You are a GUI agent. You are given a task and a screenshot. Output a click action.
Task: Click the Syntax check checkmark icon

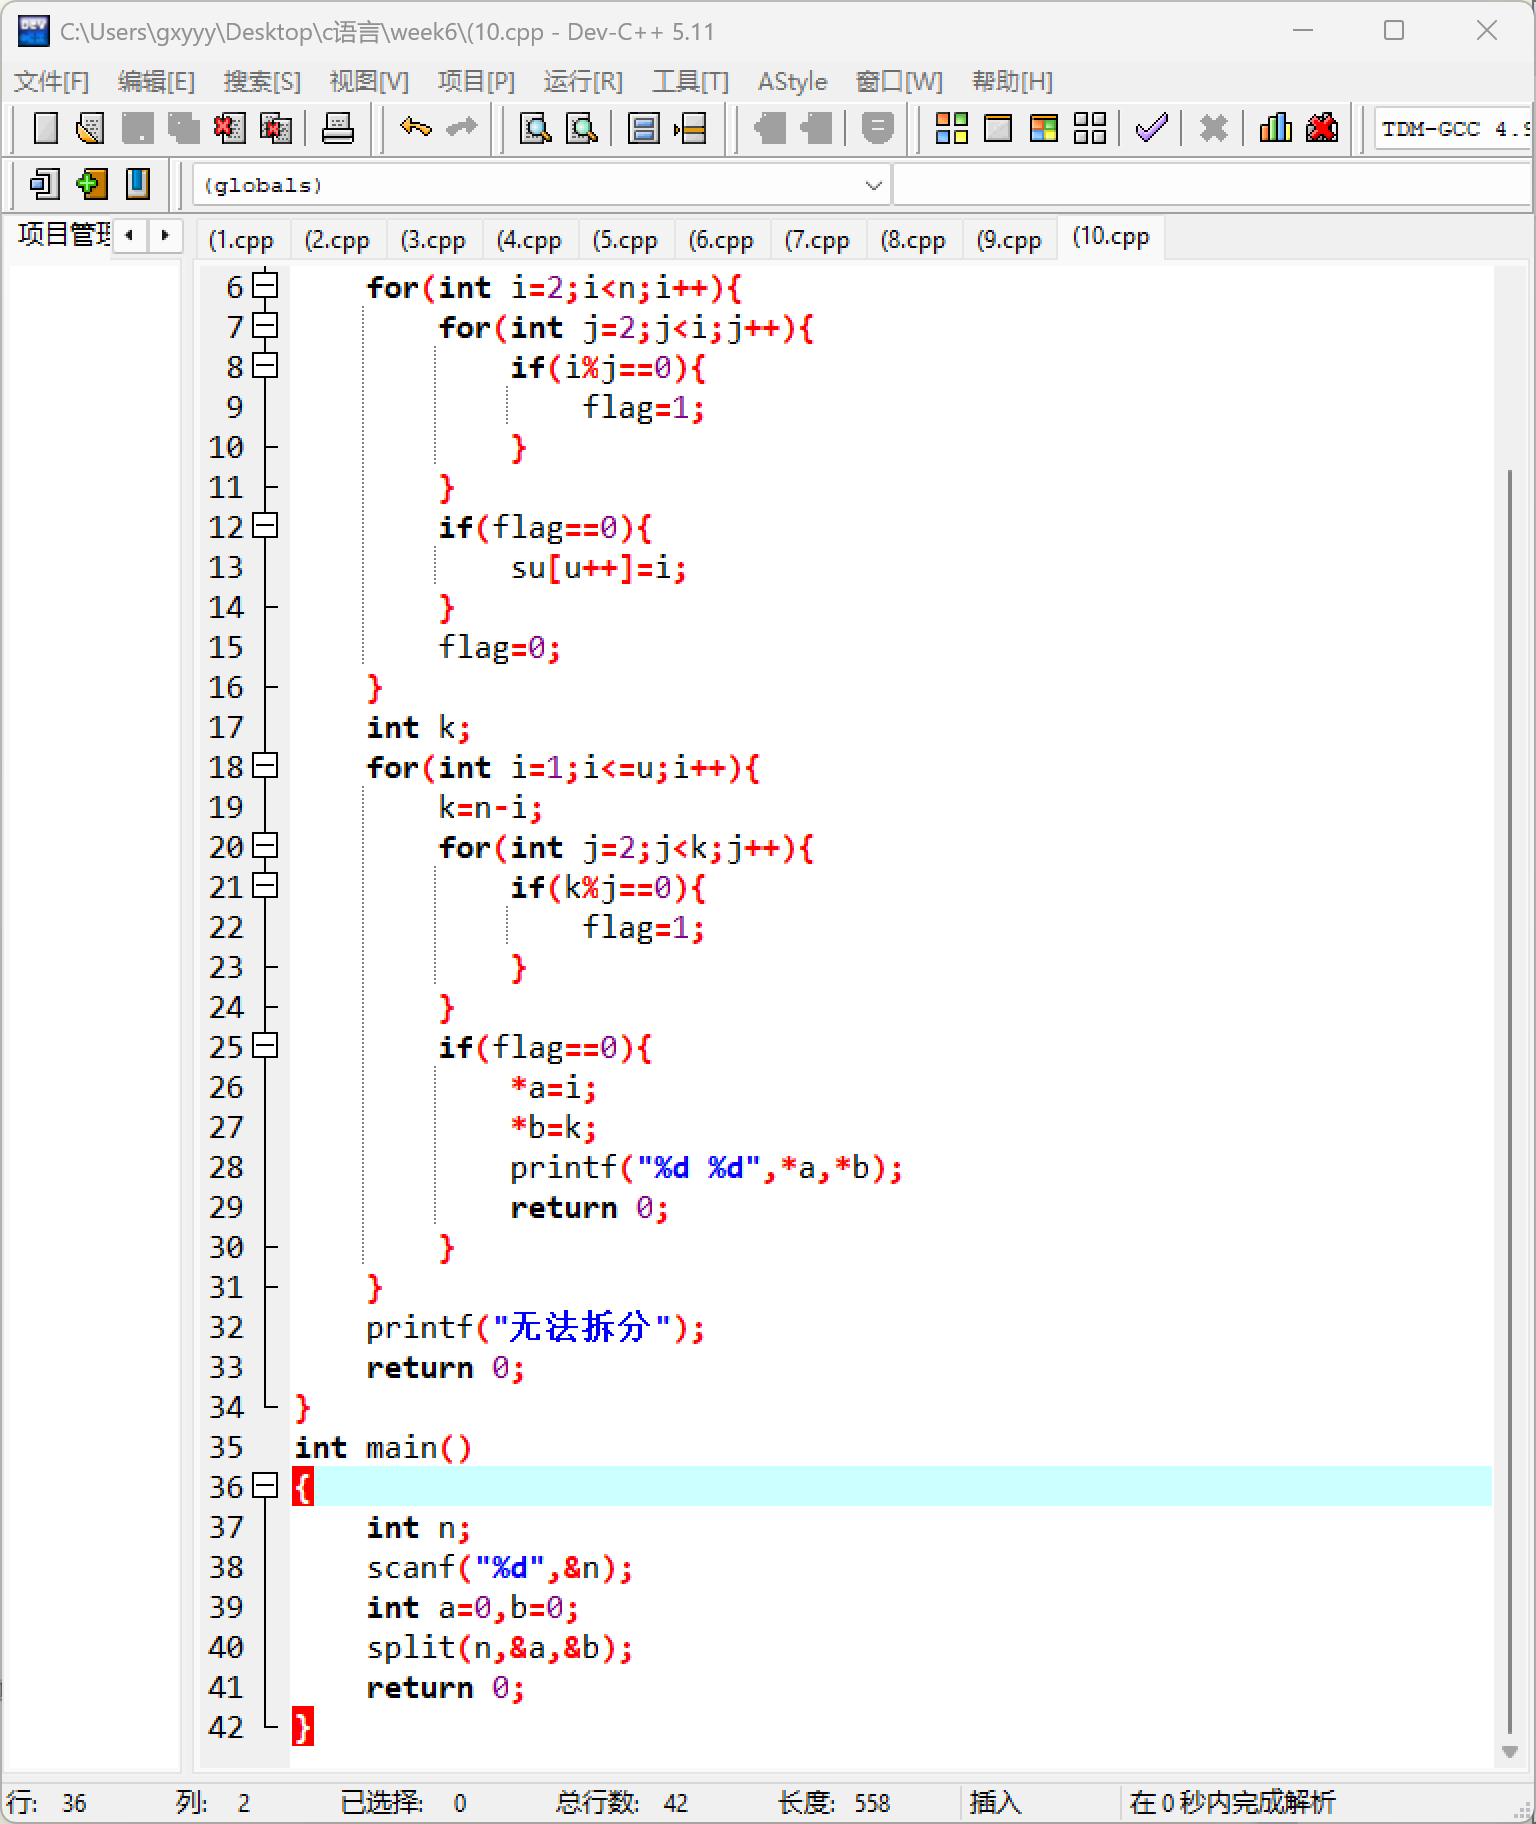pos(1152,128)
